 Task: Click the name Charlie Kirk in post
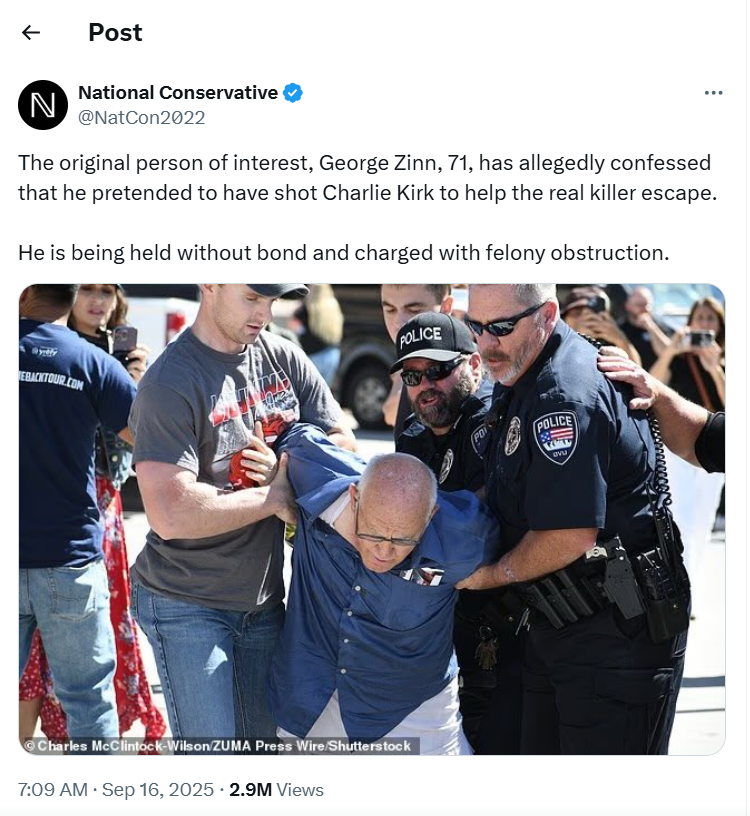378,193
